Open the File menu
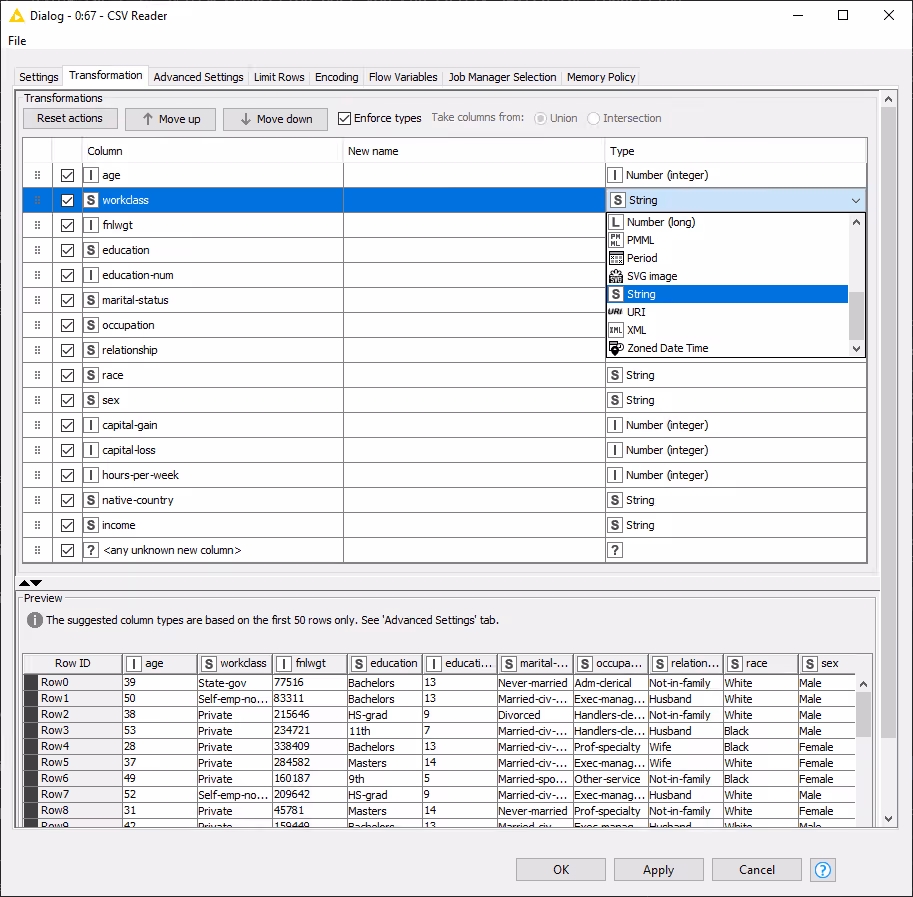 coord(17,41)
